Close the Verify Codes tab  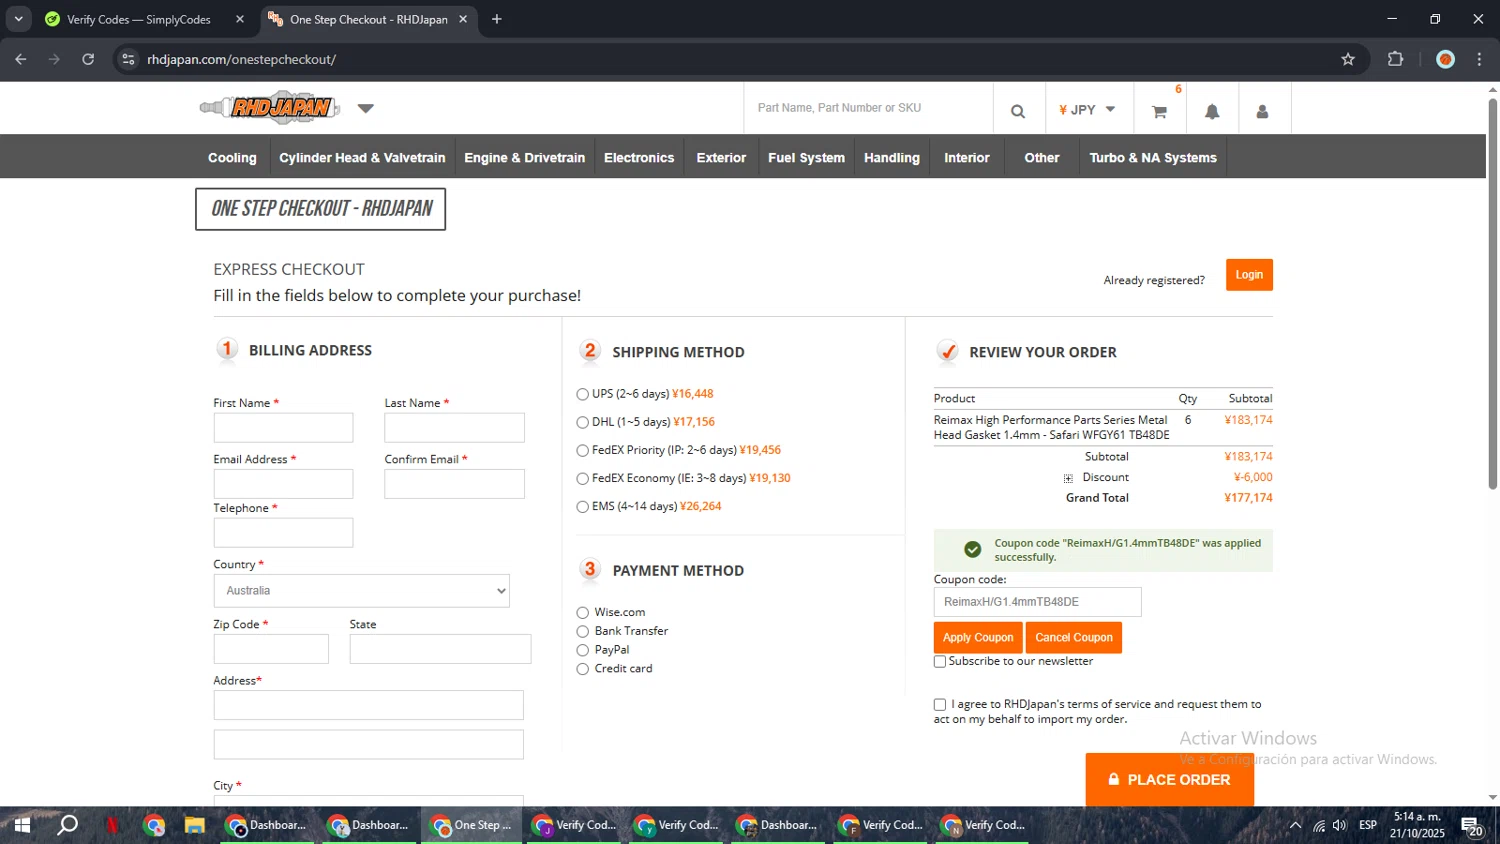click(x=240, y=19)
